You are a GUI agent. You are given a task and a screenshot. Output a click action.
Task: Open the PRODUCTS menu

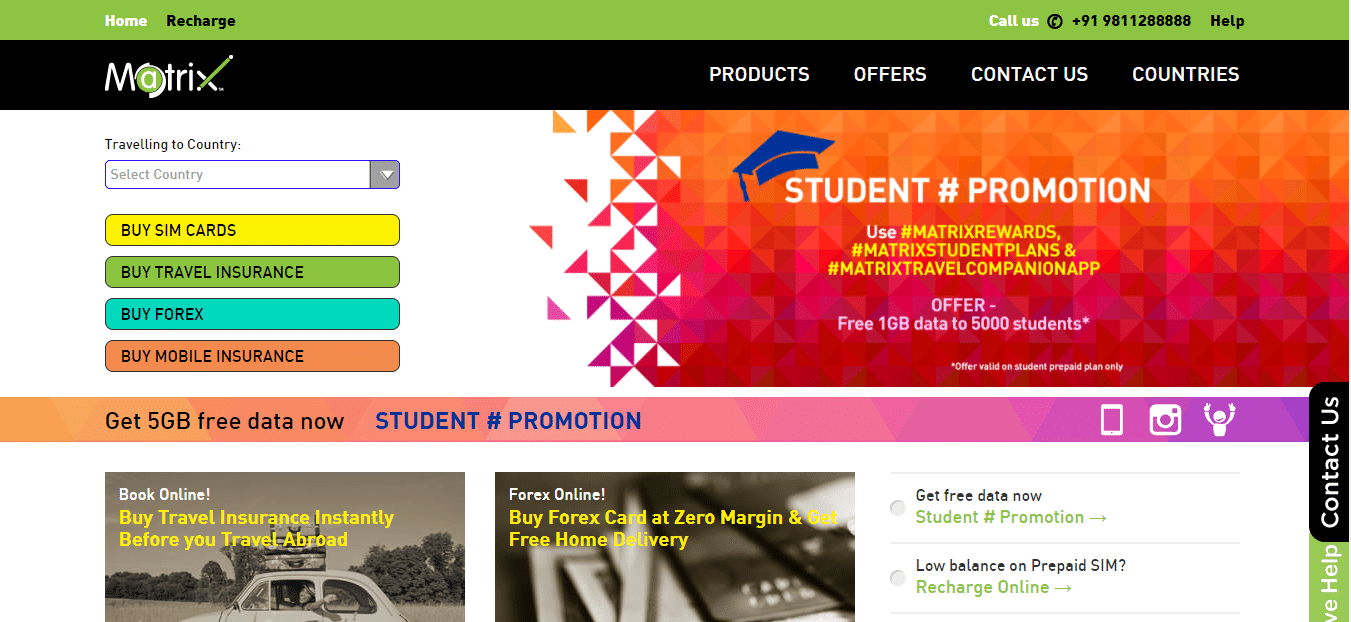759,75
